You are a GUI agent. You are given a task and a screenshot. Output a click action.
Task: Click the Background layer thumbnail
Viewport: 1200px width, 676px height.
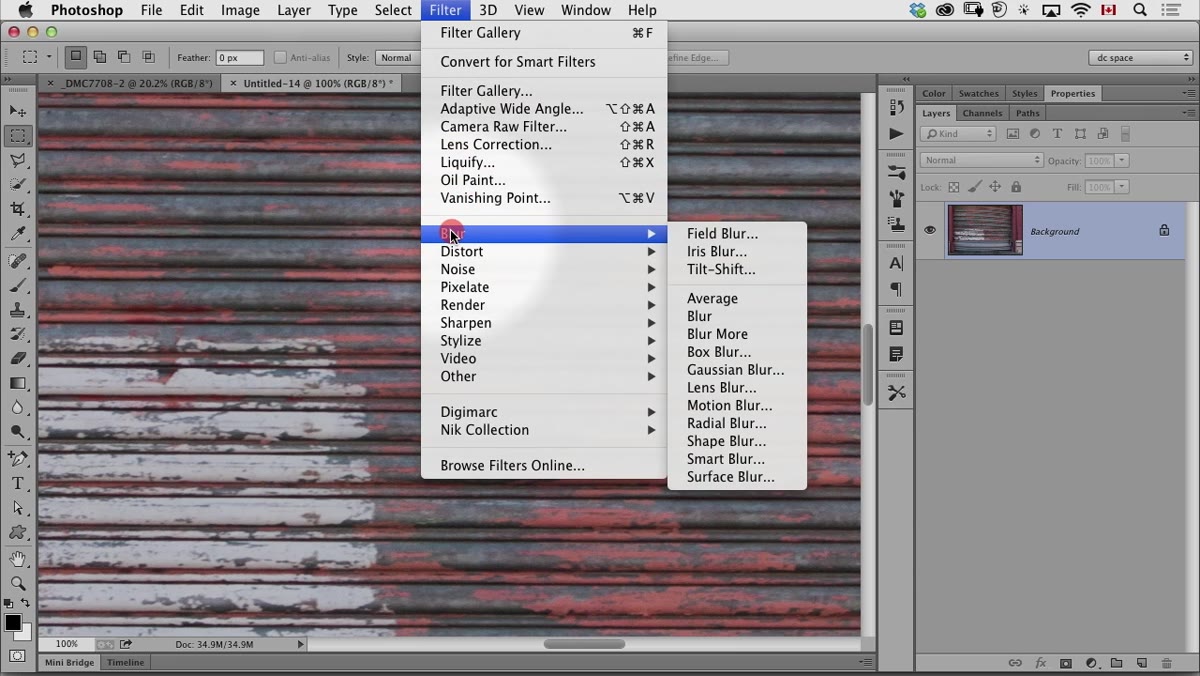(x=985, y=231)
